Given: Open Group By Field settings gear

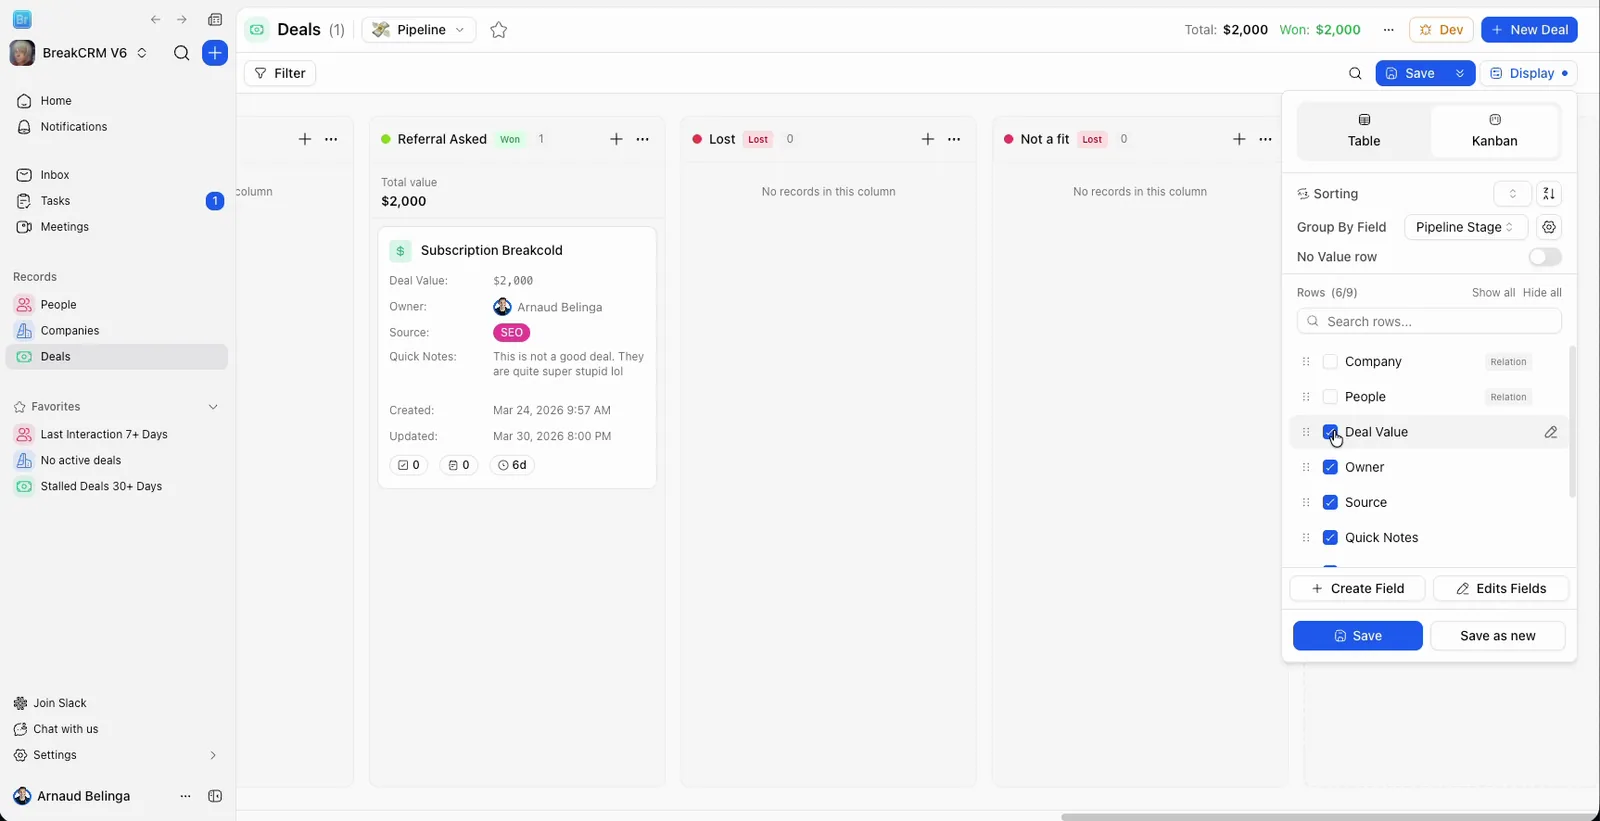Looking at the screenshot, I should coord(1549,227).
